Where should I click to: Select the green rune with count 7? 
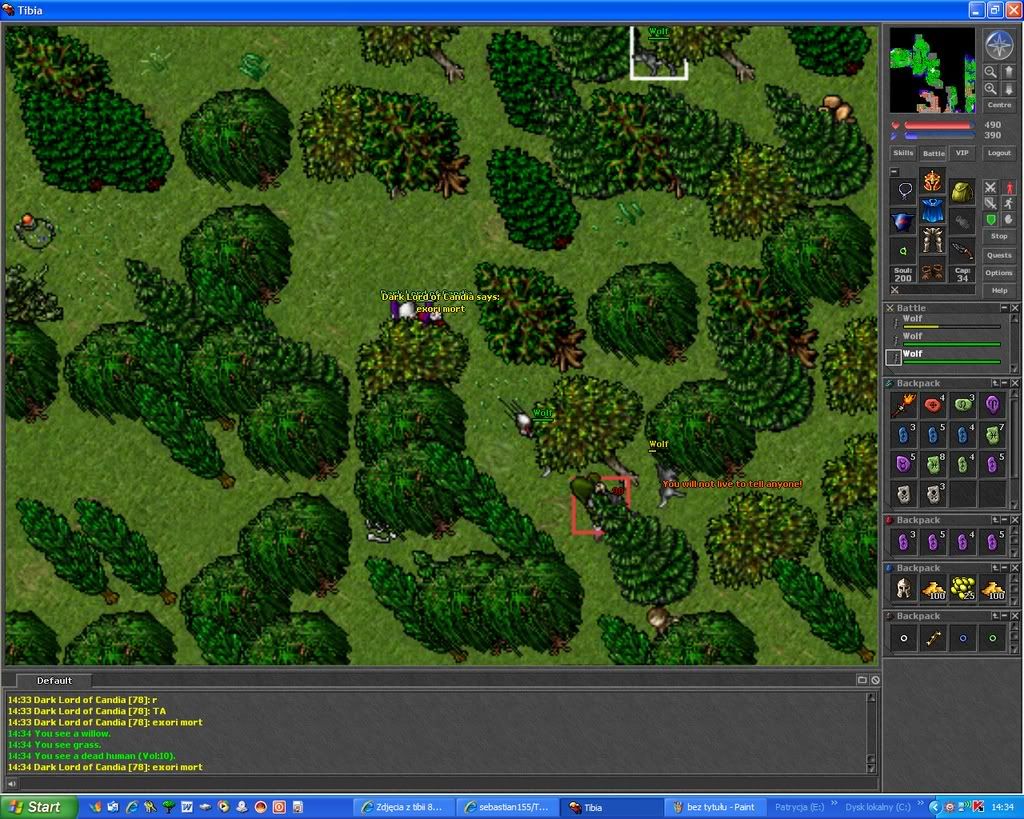coord(993,434)
